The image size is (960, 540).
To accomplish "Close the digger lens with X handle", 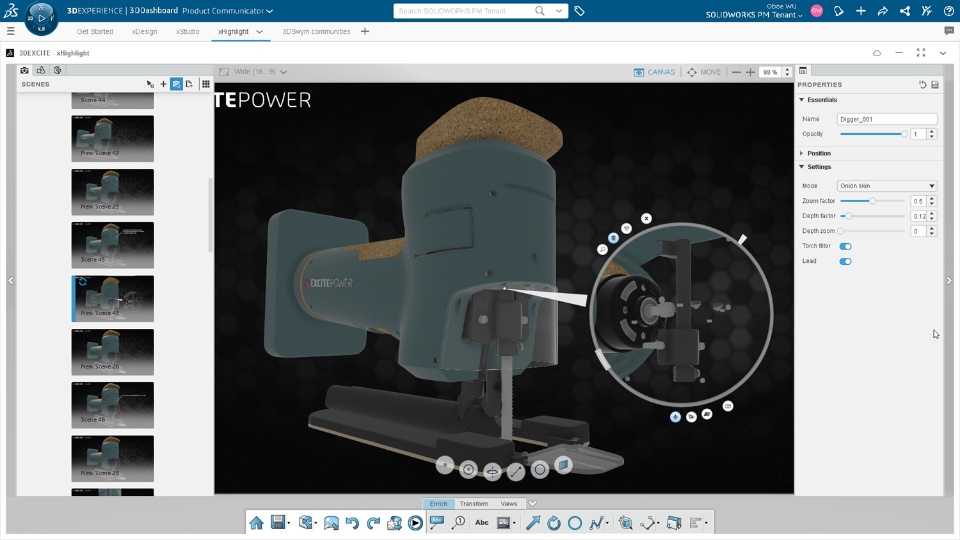I will [646, 218].
